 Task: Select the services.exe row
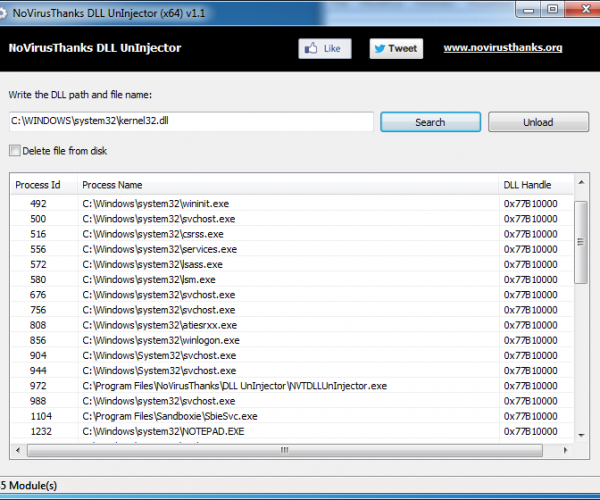[292, 249]
